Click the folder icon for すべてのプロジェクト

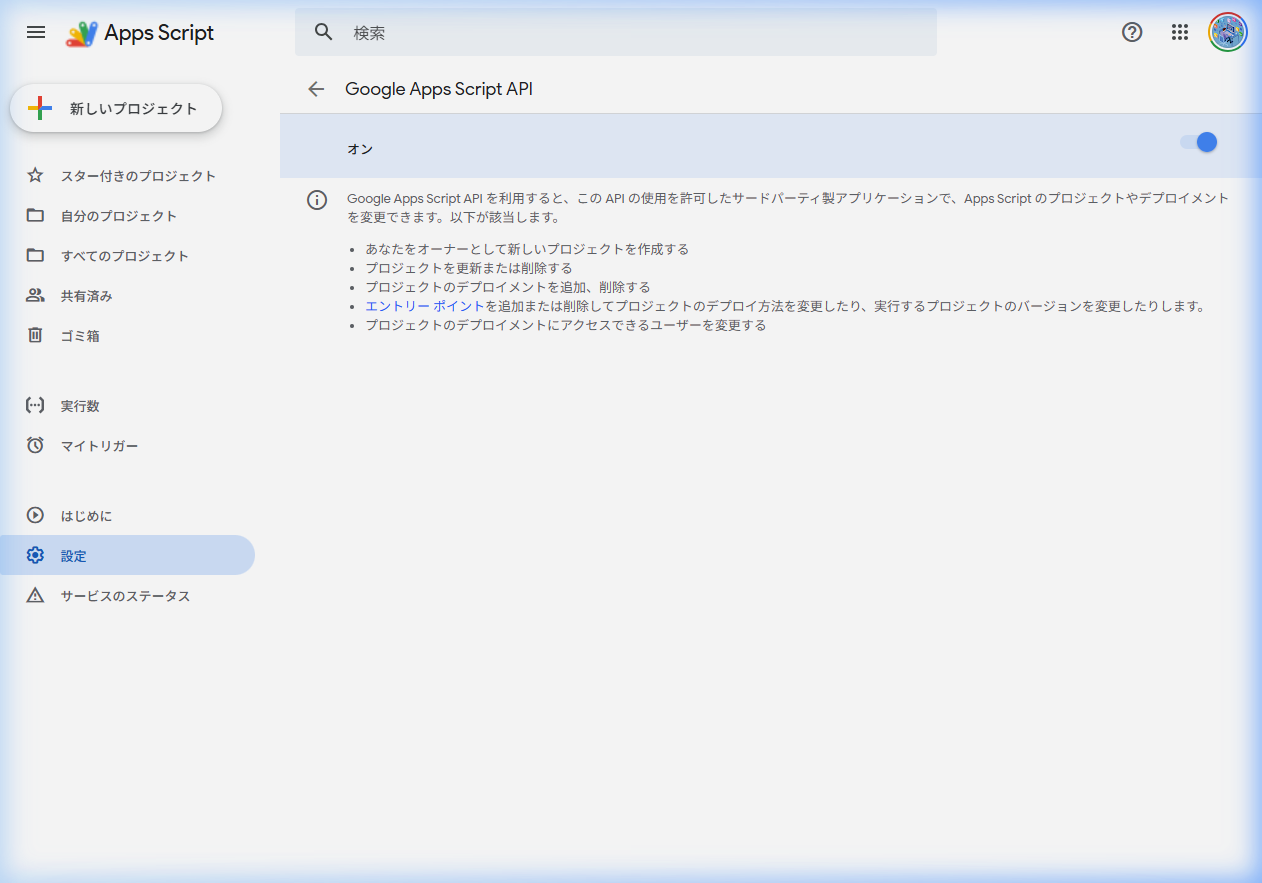tap(35, 256)
